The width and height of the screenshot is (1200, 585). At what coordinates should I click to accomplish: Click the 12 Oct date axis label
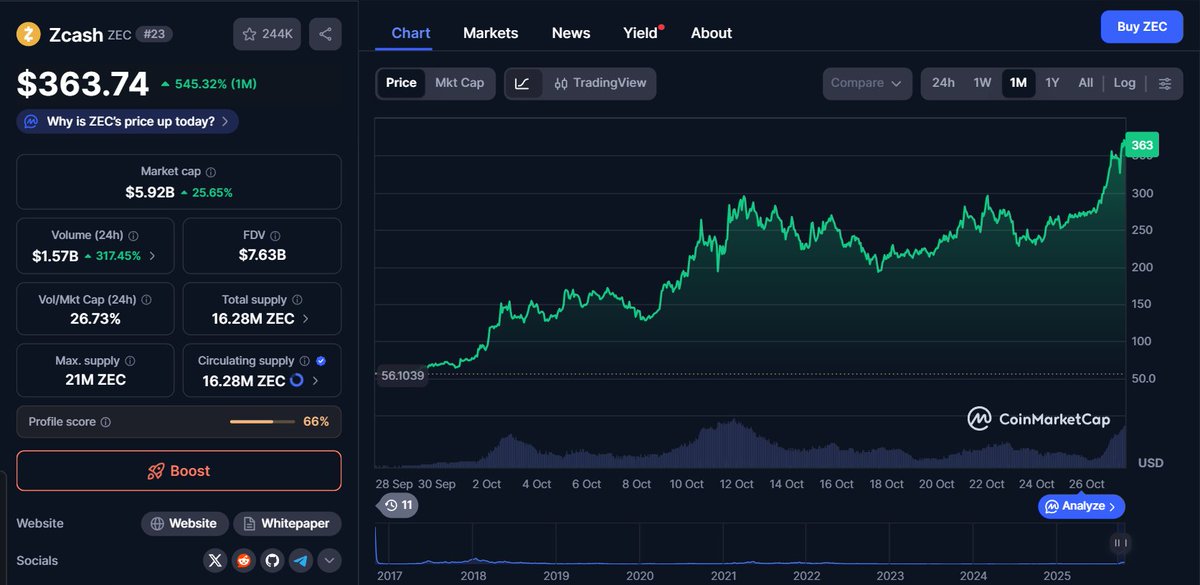(x=737, y=484)
